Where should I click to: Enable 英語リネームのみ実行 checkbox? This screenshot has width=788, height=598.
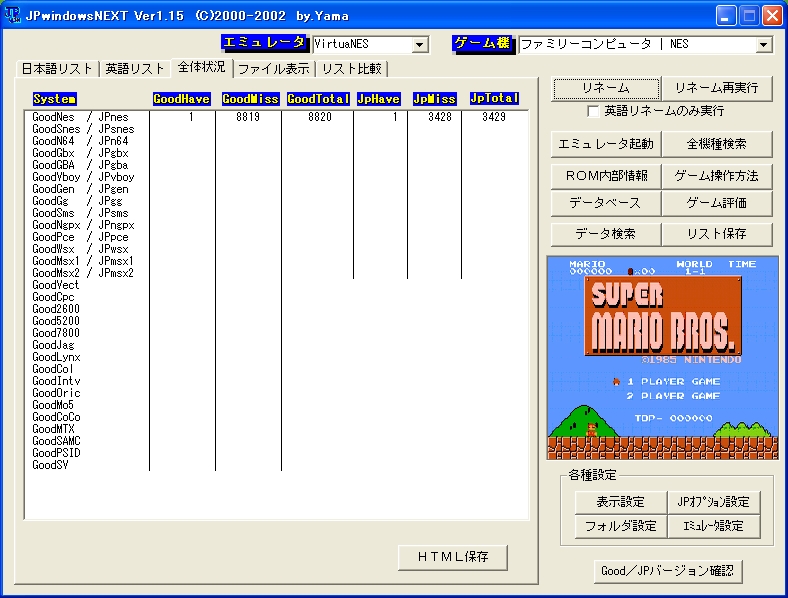tap(593, 112)
